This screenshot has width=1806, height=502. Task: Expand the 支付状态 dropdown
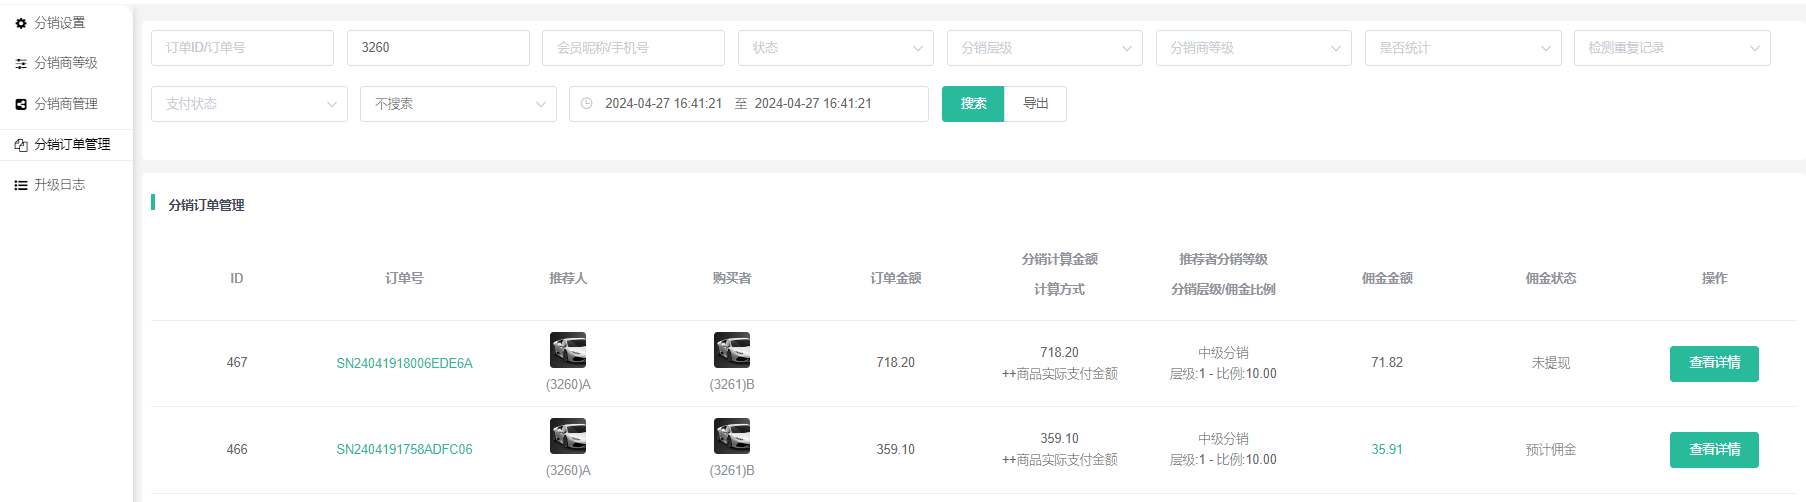click(249, 104)
